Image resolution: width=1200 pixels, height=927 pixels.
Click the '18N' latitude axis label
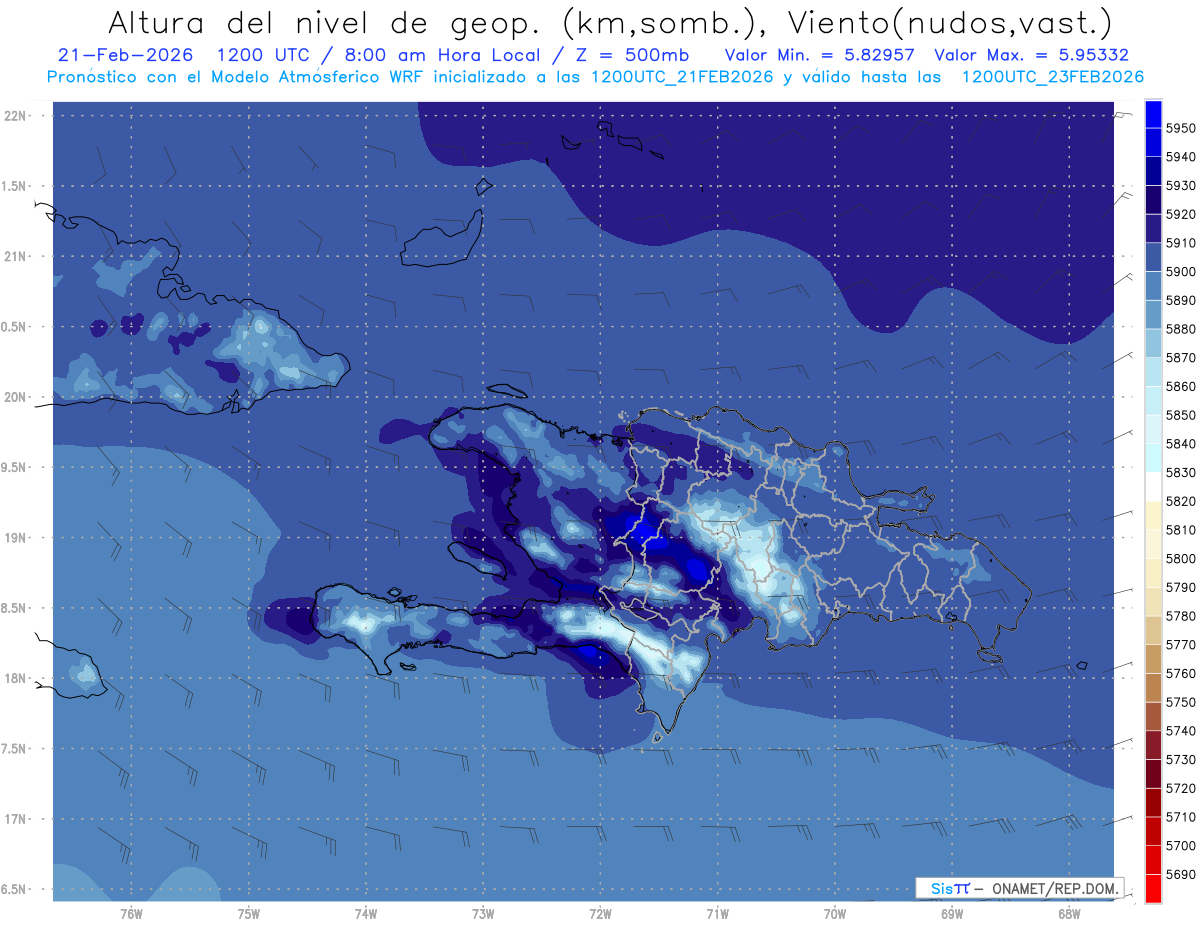pyautogui.click(x=15, y=678)
